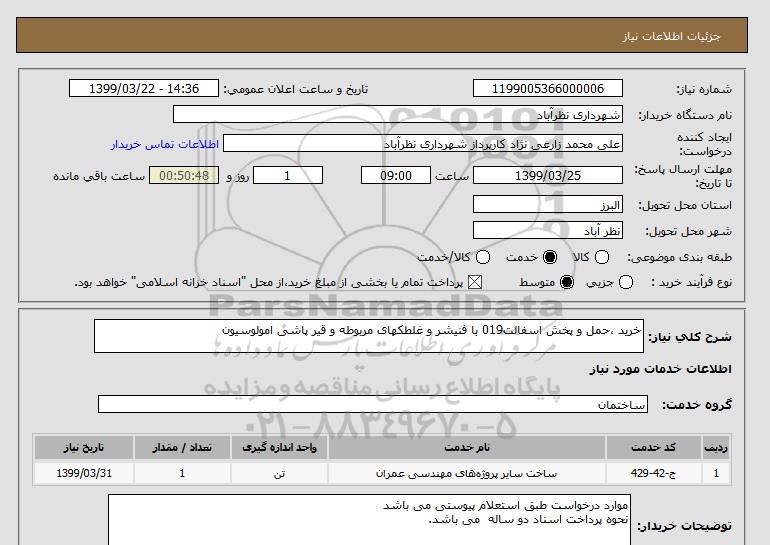Click the announcement date field 1399/03/22 - 14:36

tap(144, 88)
